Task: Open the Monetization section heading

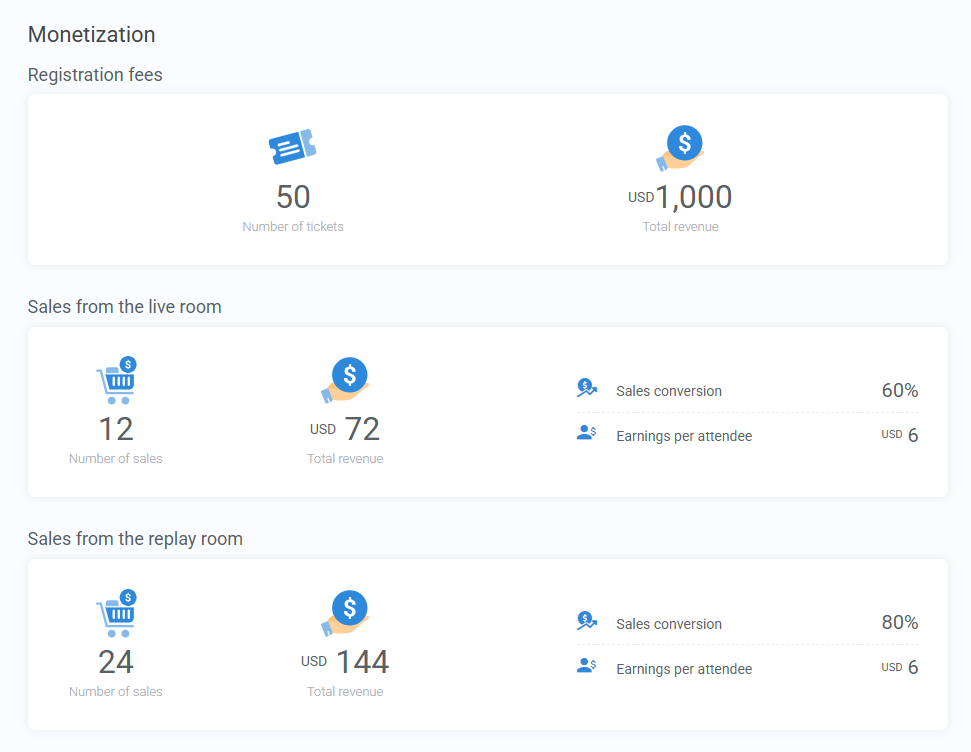Action: click(91, 34)
